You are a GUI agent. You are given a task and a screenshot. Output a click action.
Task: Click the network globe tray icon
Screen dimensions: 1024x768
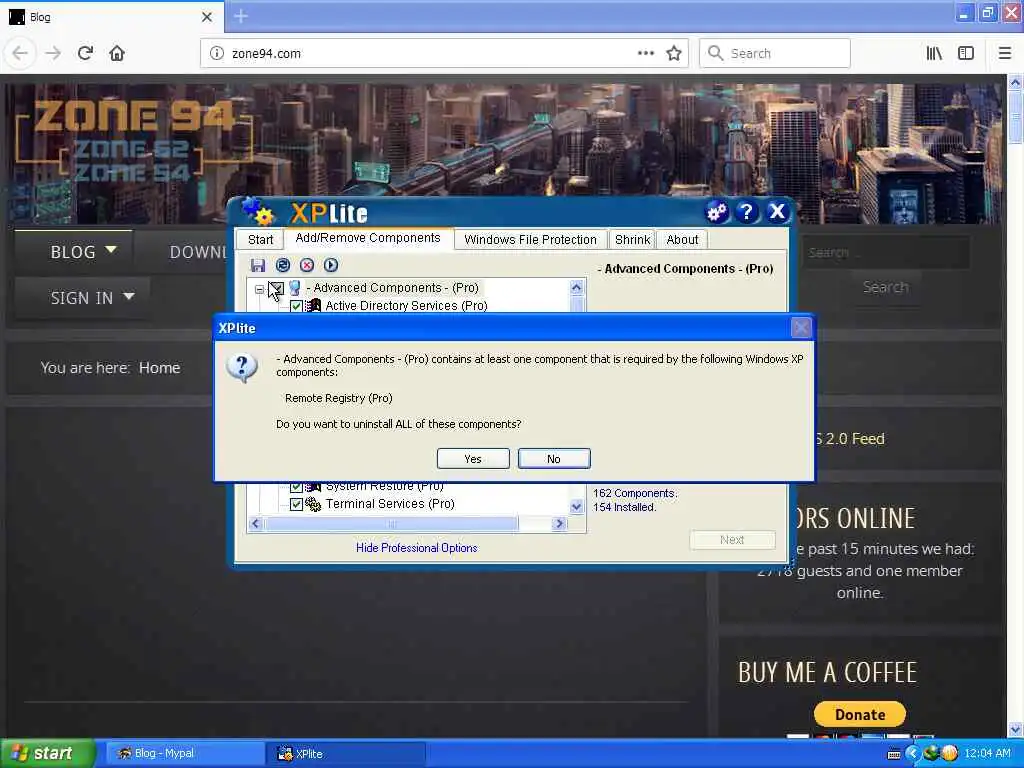pyautogui.click(x=931, y=754)
